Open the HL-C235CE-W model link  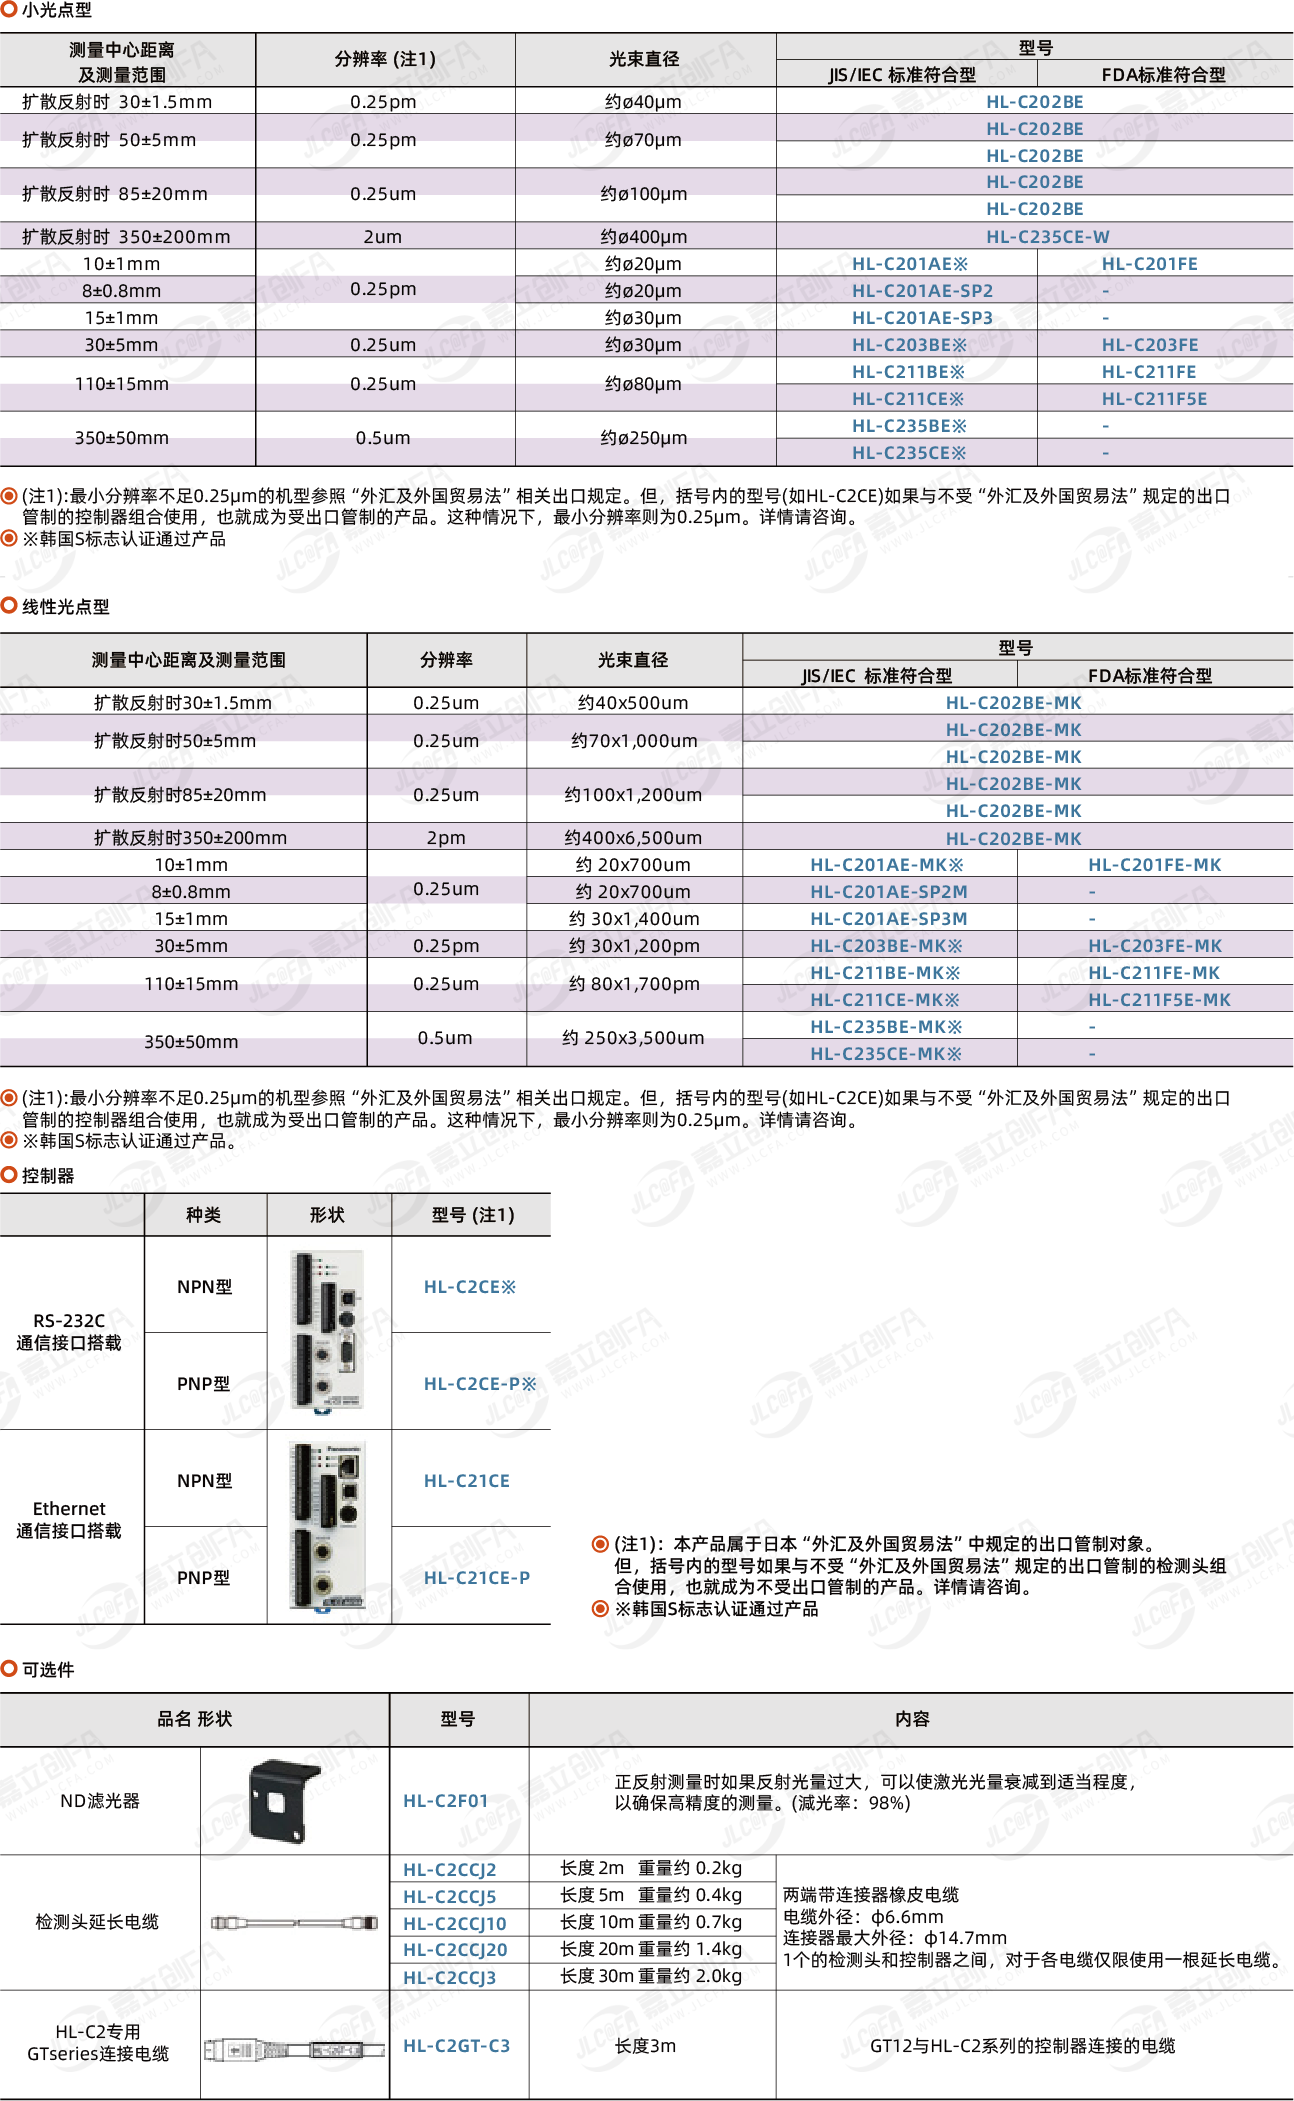pyautogui.click(x=1047, y=237)
